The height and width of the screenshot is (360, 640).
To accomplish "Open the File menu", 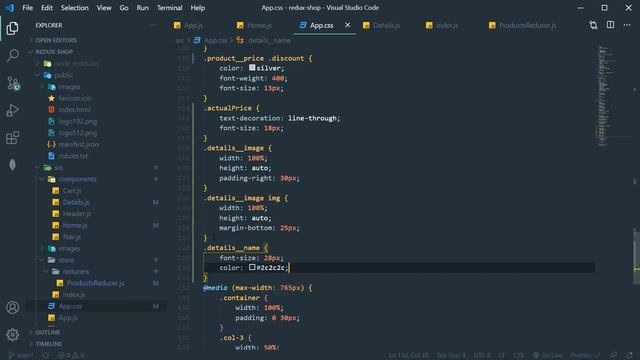I will pyautogui.click(x=28, y=8).
